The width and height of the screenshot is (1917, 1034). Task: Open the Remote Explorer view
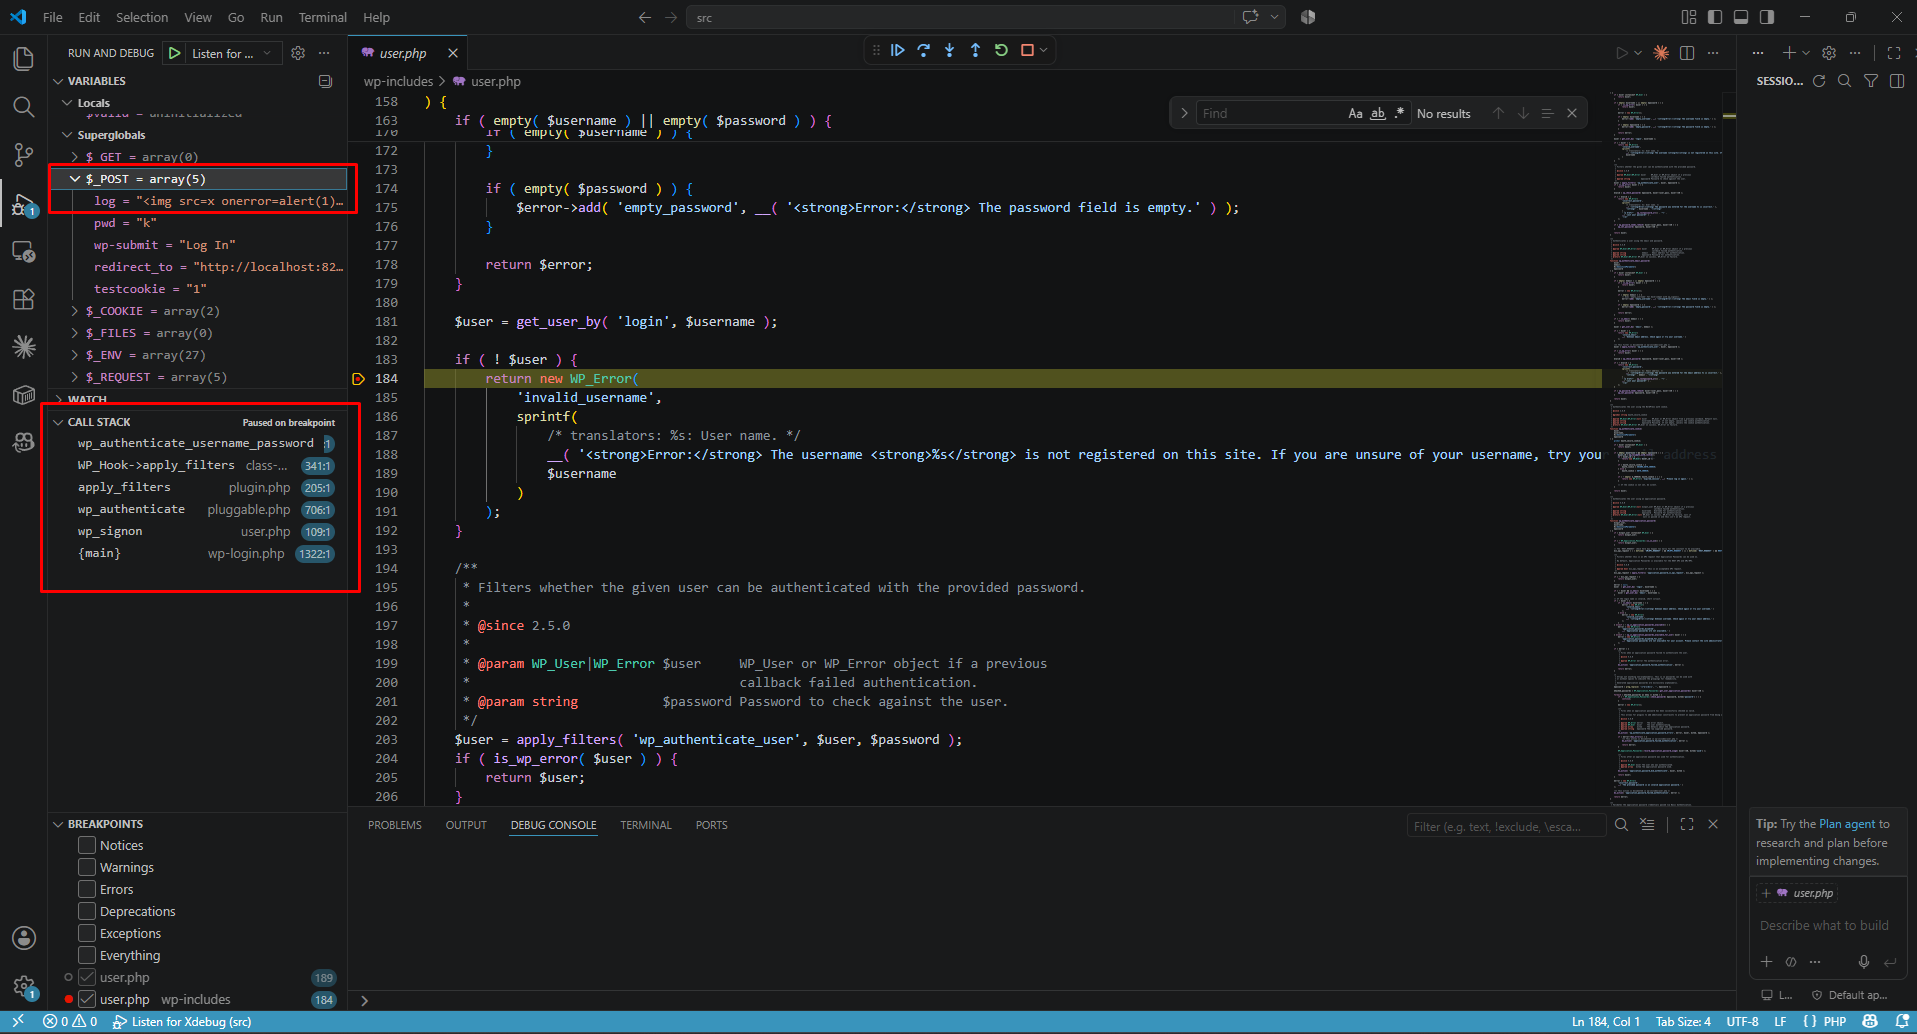(23, 252)
